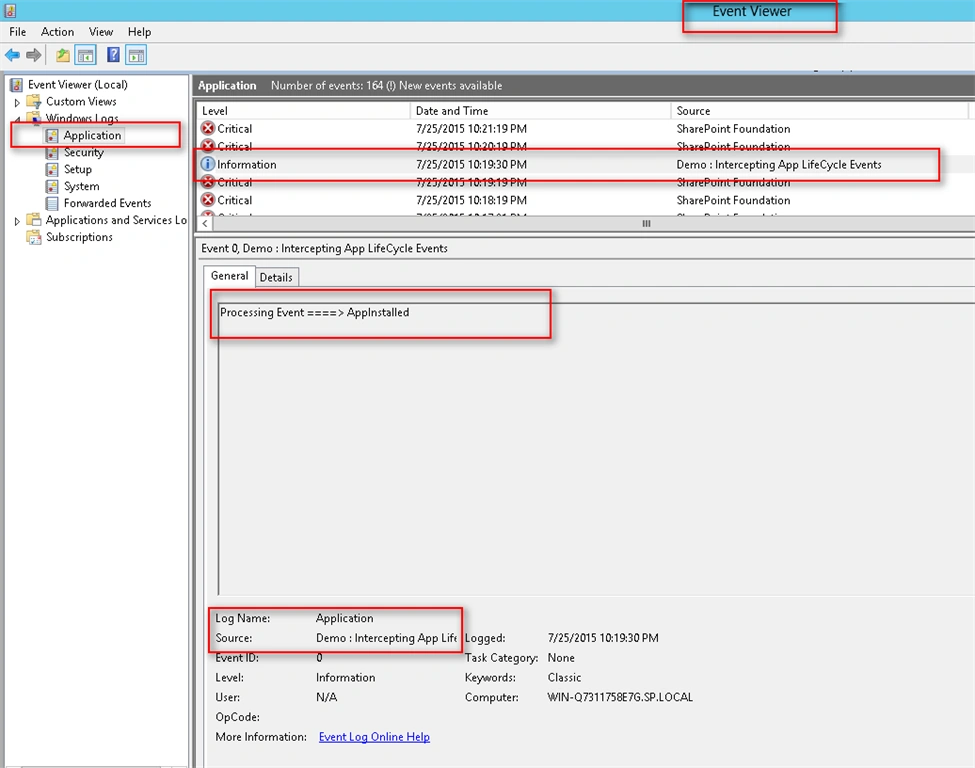
Task: Select the Information event row
Action: pyautogui.click(x=585, y=164)
